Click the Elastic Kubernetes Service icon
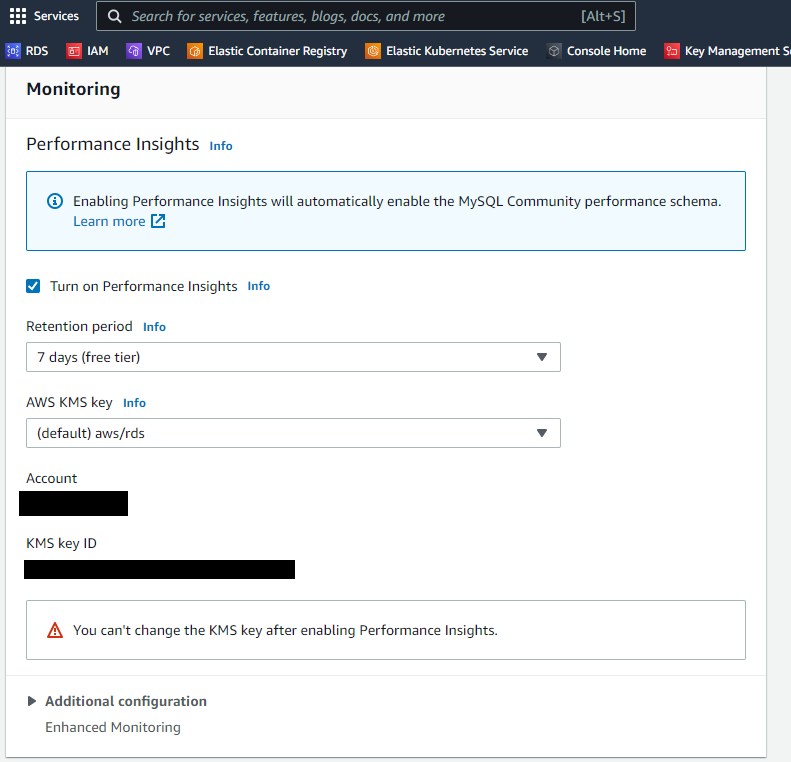791x762 pixels. pos(373,51)
